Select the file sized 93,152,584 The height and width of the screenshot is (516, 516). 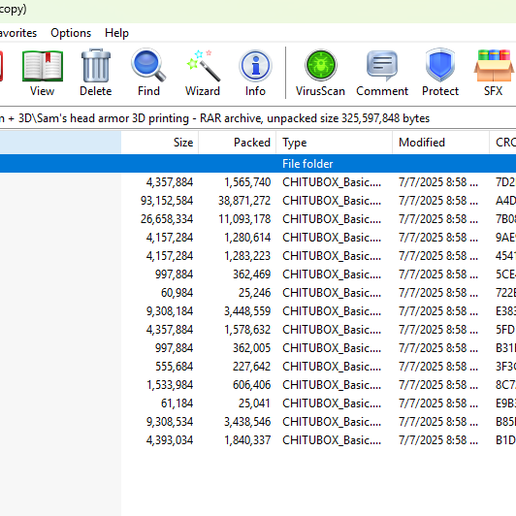(258, 201)
